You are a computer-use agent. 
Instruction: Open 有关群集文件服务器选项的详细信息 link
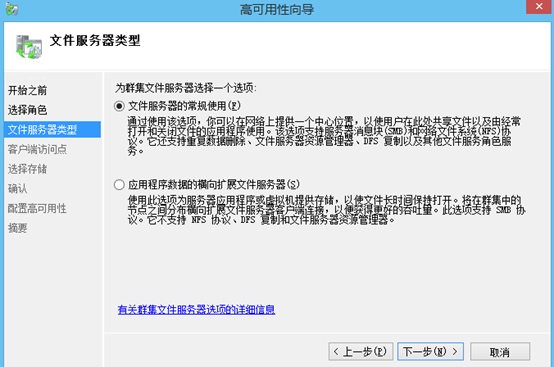pos(196,310)
